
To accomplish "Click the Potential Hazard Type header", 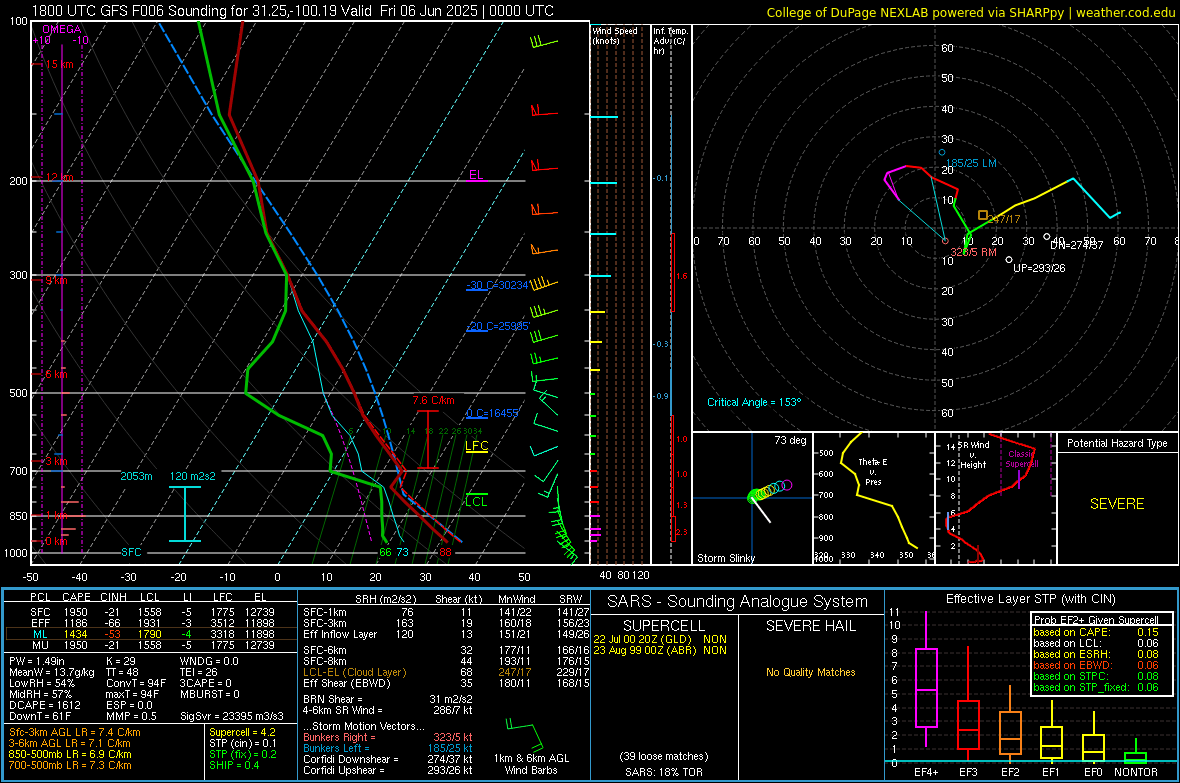I will pos(1117,443).
